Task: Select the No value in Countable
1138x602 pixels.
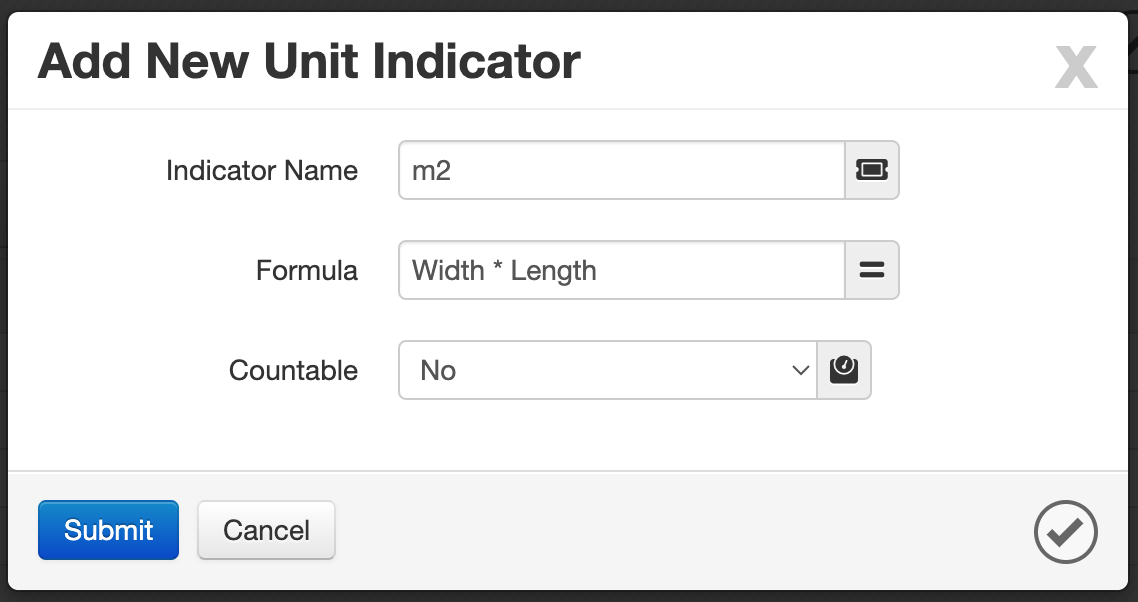Action: tap(438, 370)
